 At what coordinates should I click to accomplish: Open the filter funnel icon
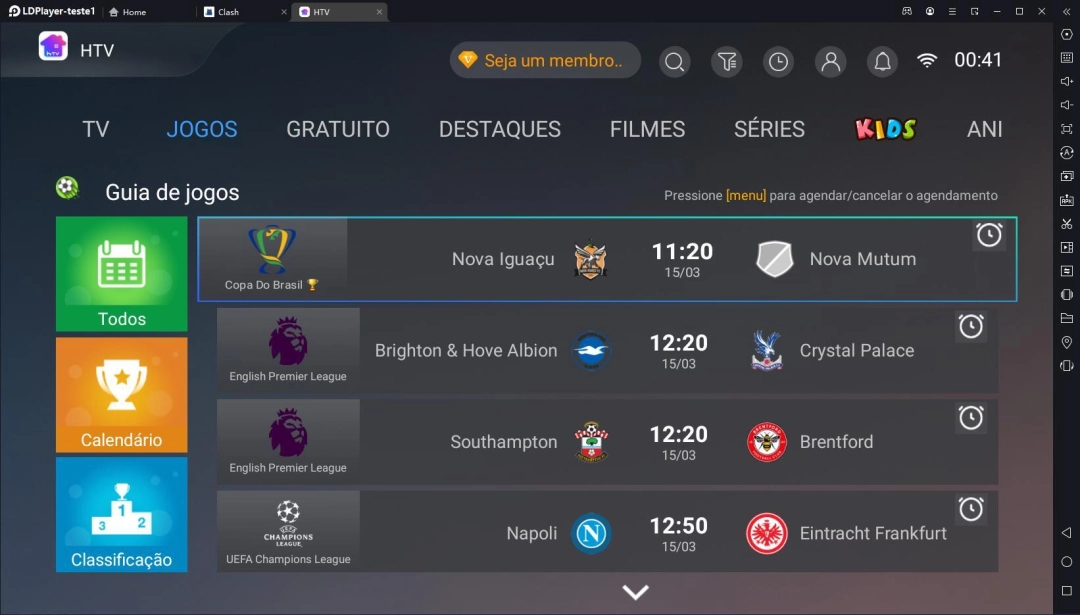tap(727, 61)
